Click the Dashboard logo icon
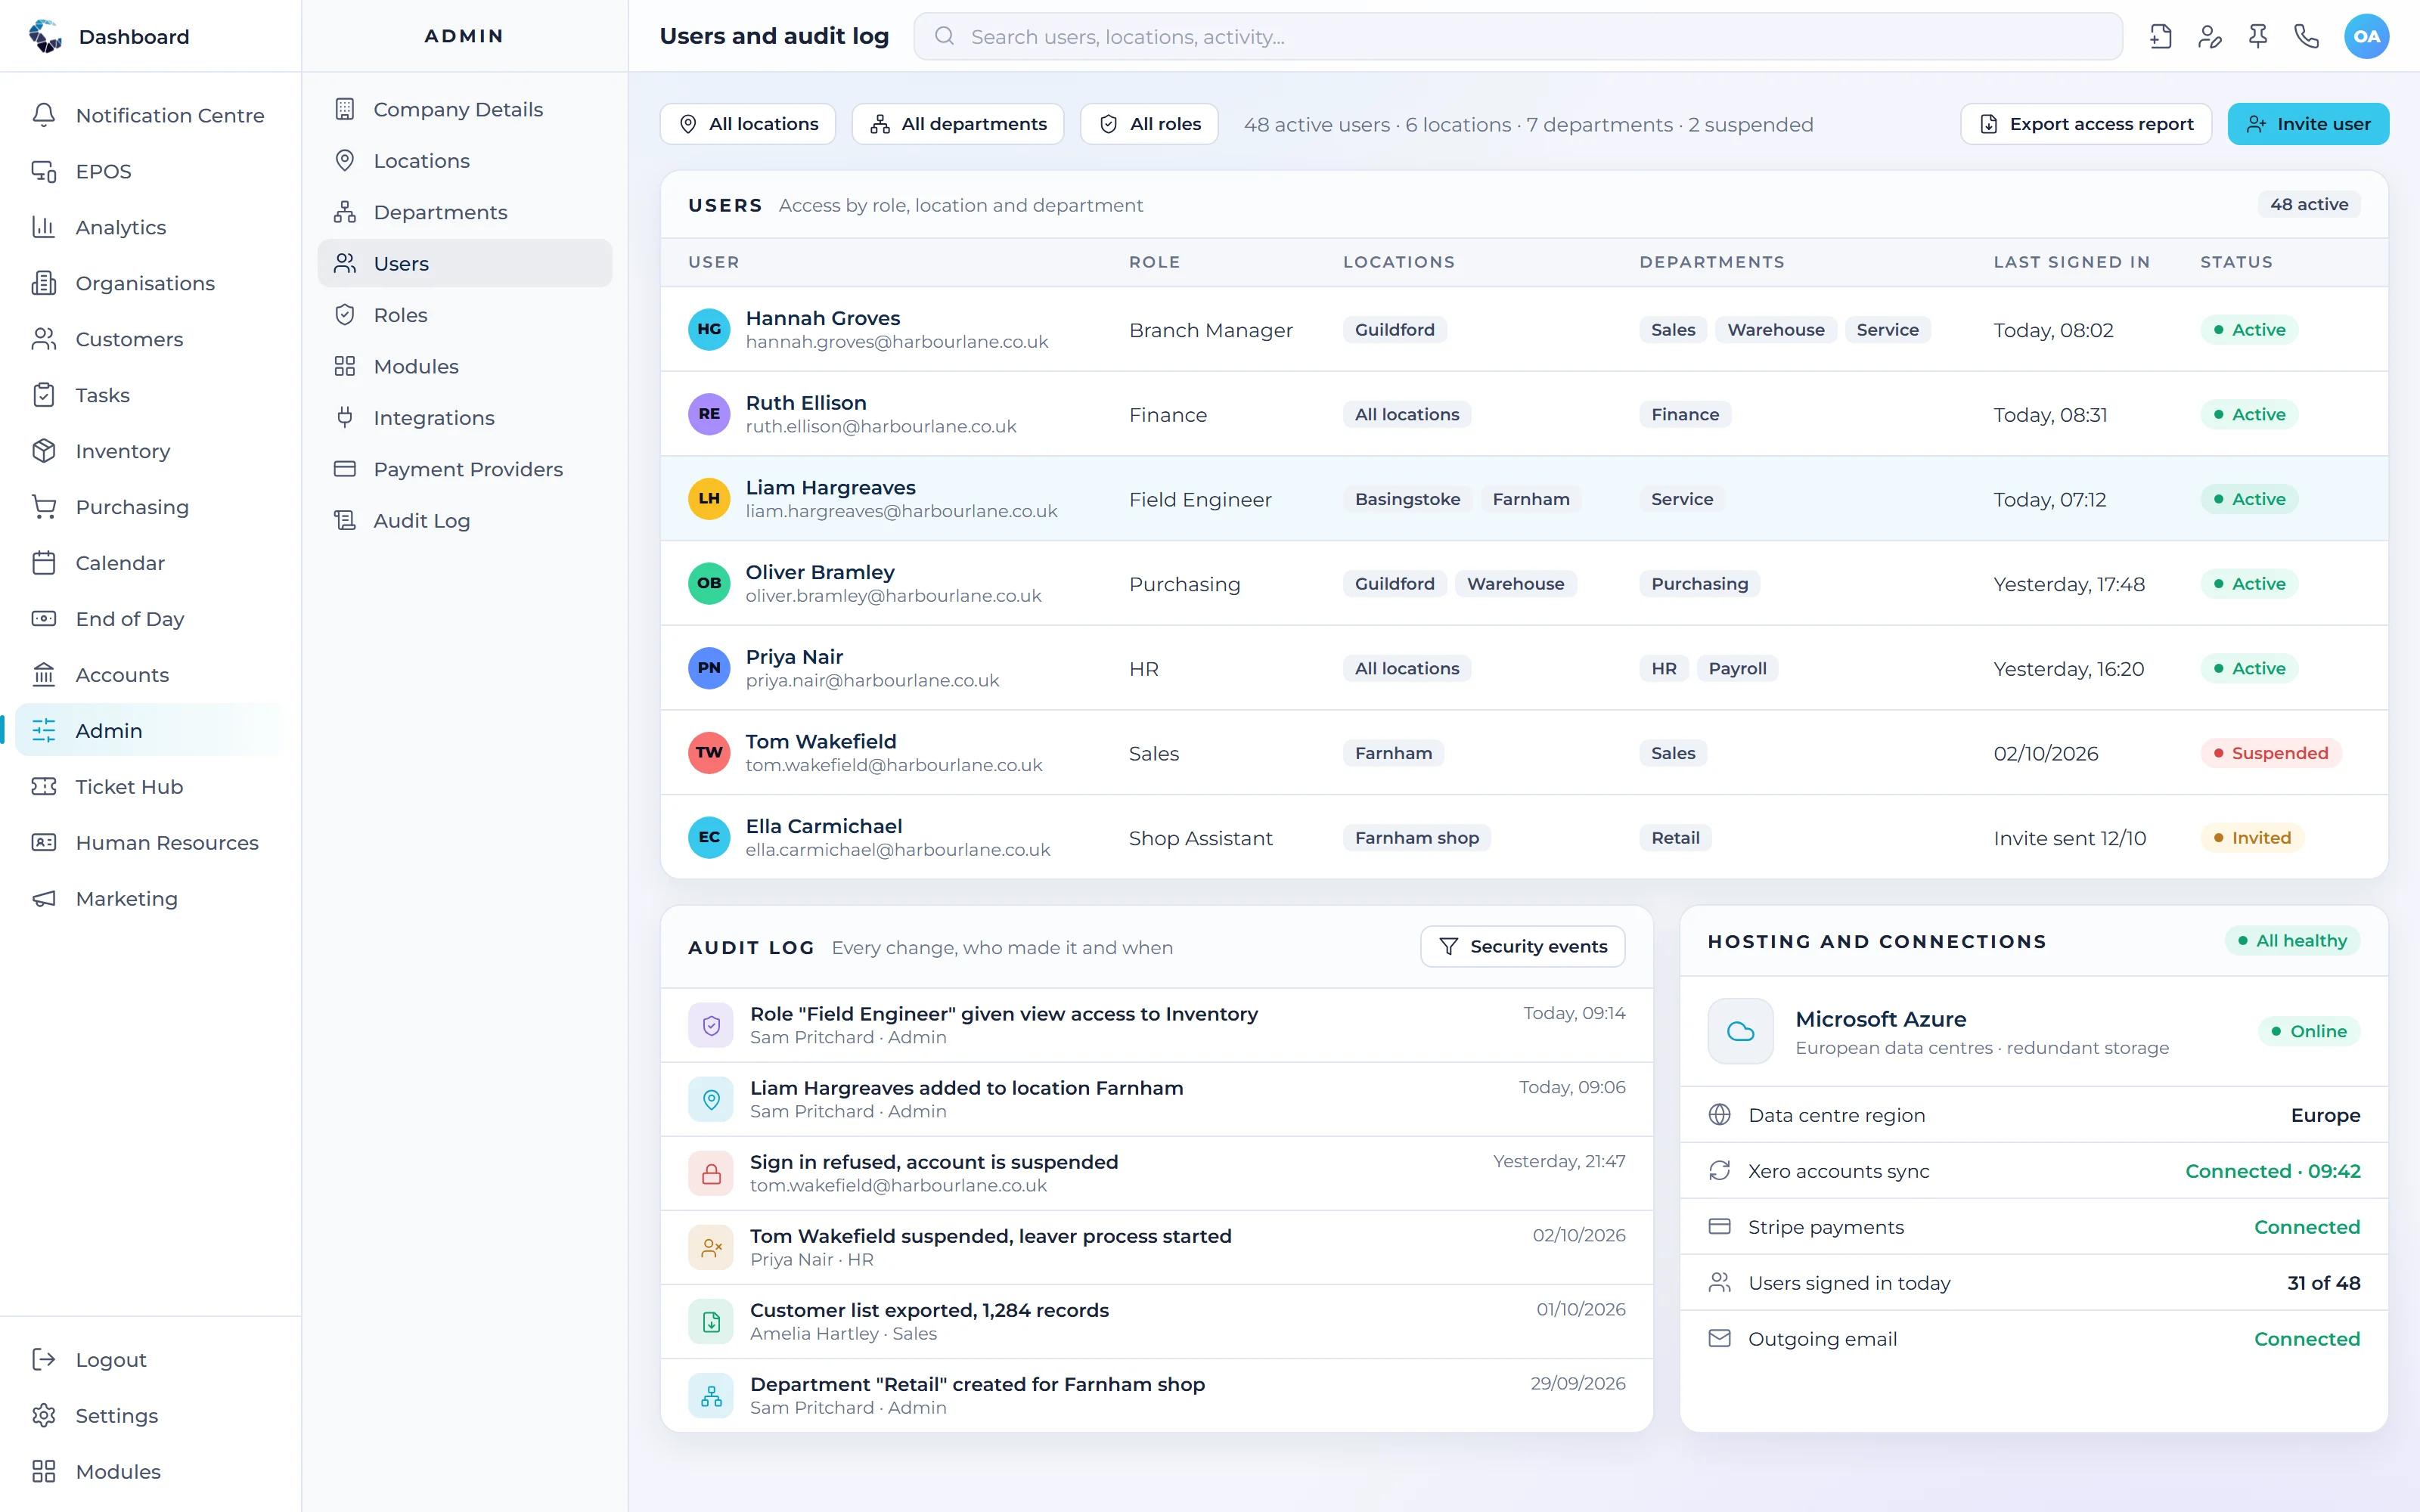Screen dimensions: 2420x1512 [x=45, y=36]
